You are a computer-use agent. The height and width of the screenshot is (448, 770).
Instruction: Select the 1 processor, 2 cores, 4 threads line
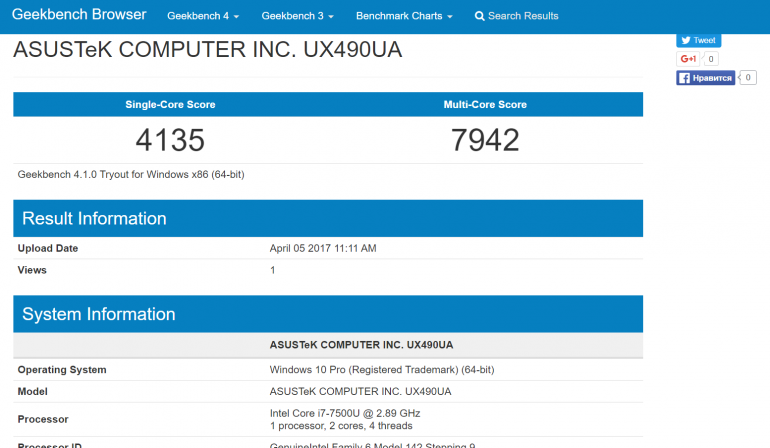click(x=341, y=426)
